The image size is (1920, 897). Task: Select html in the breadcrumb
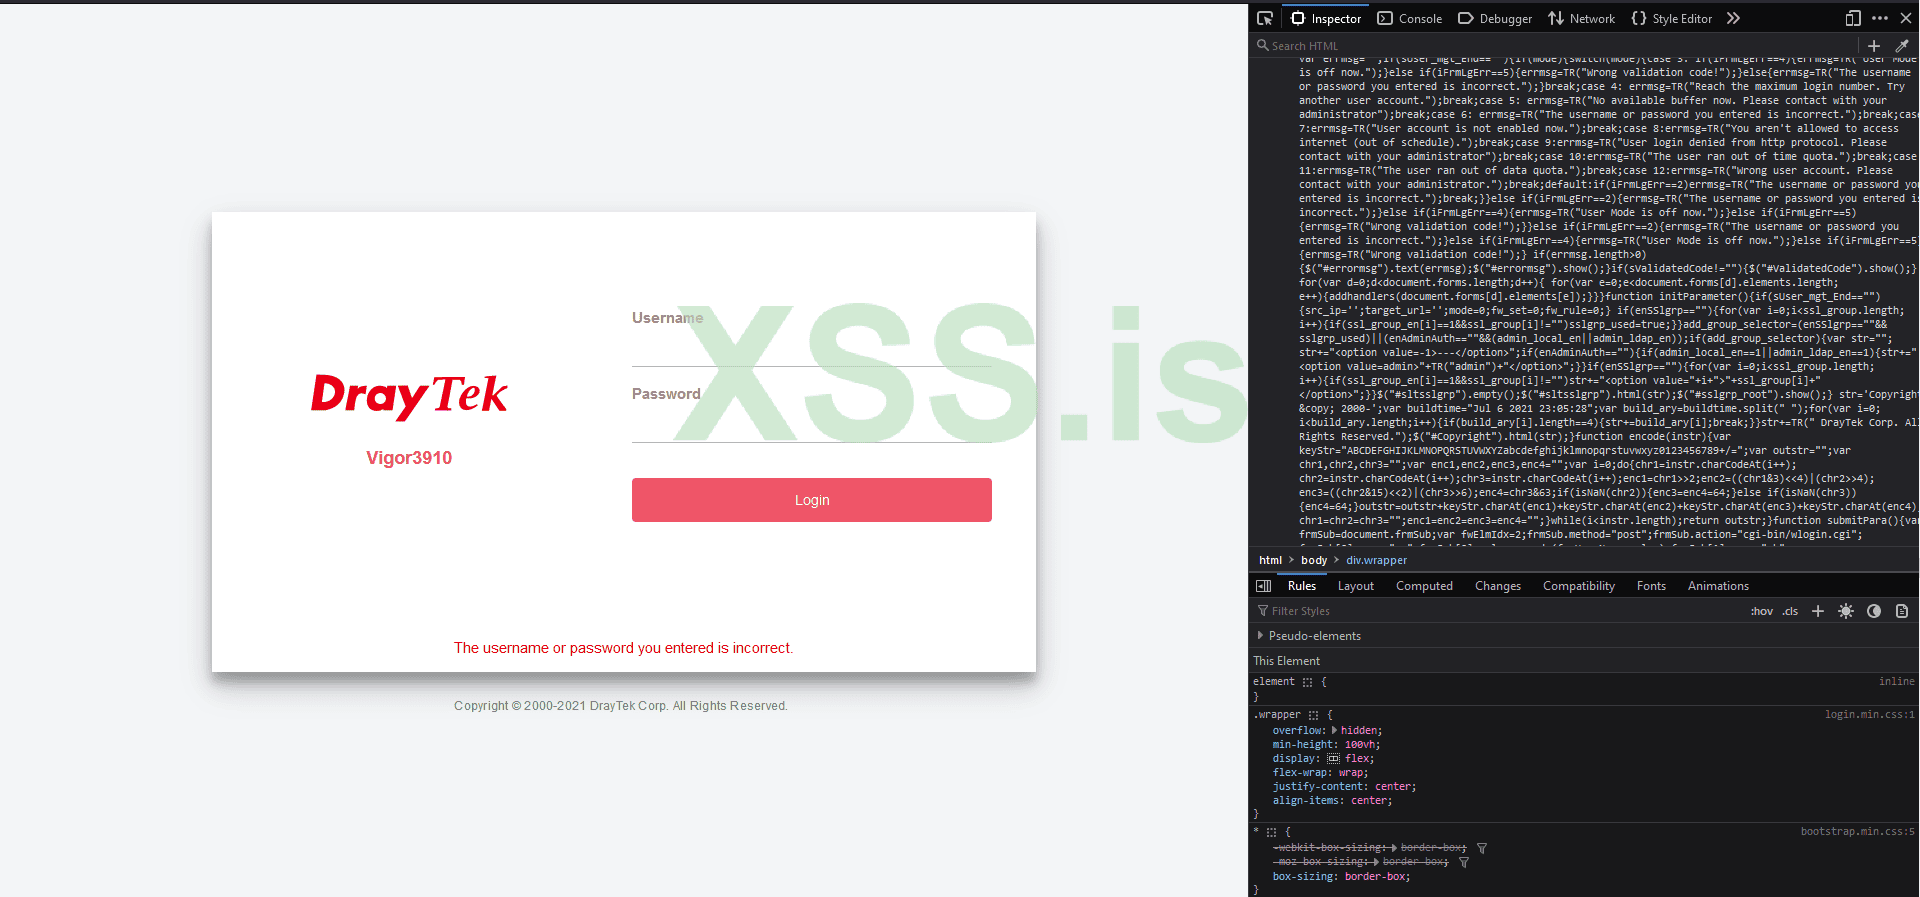click(1270, 560)
